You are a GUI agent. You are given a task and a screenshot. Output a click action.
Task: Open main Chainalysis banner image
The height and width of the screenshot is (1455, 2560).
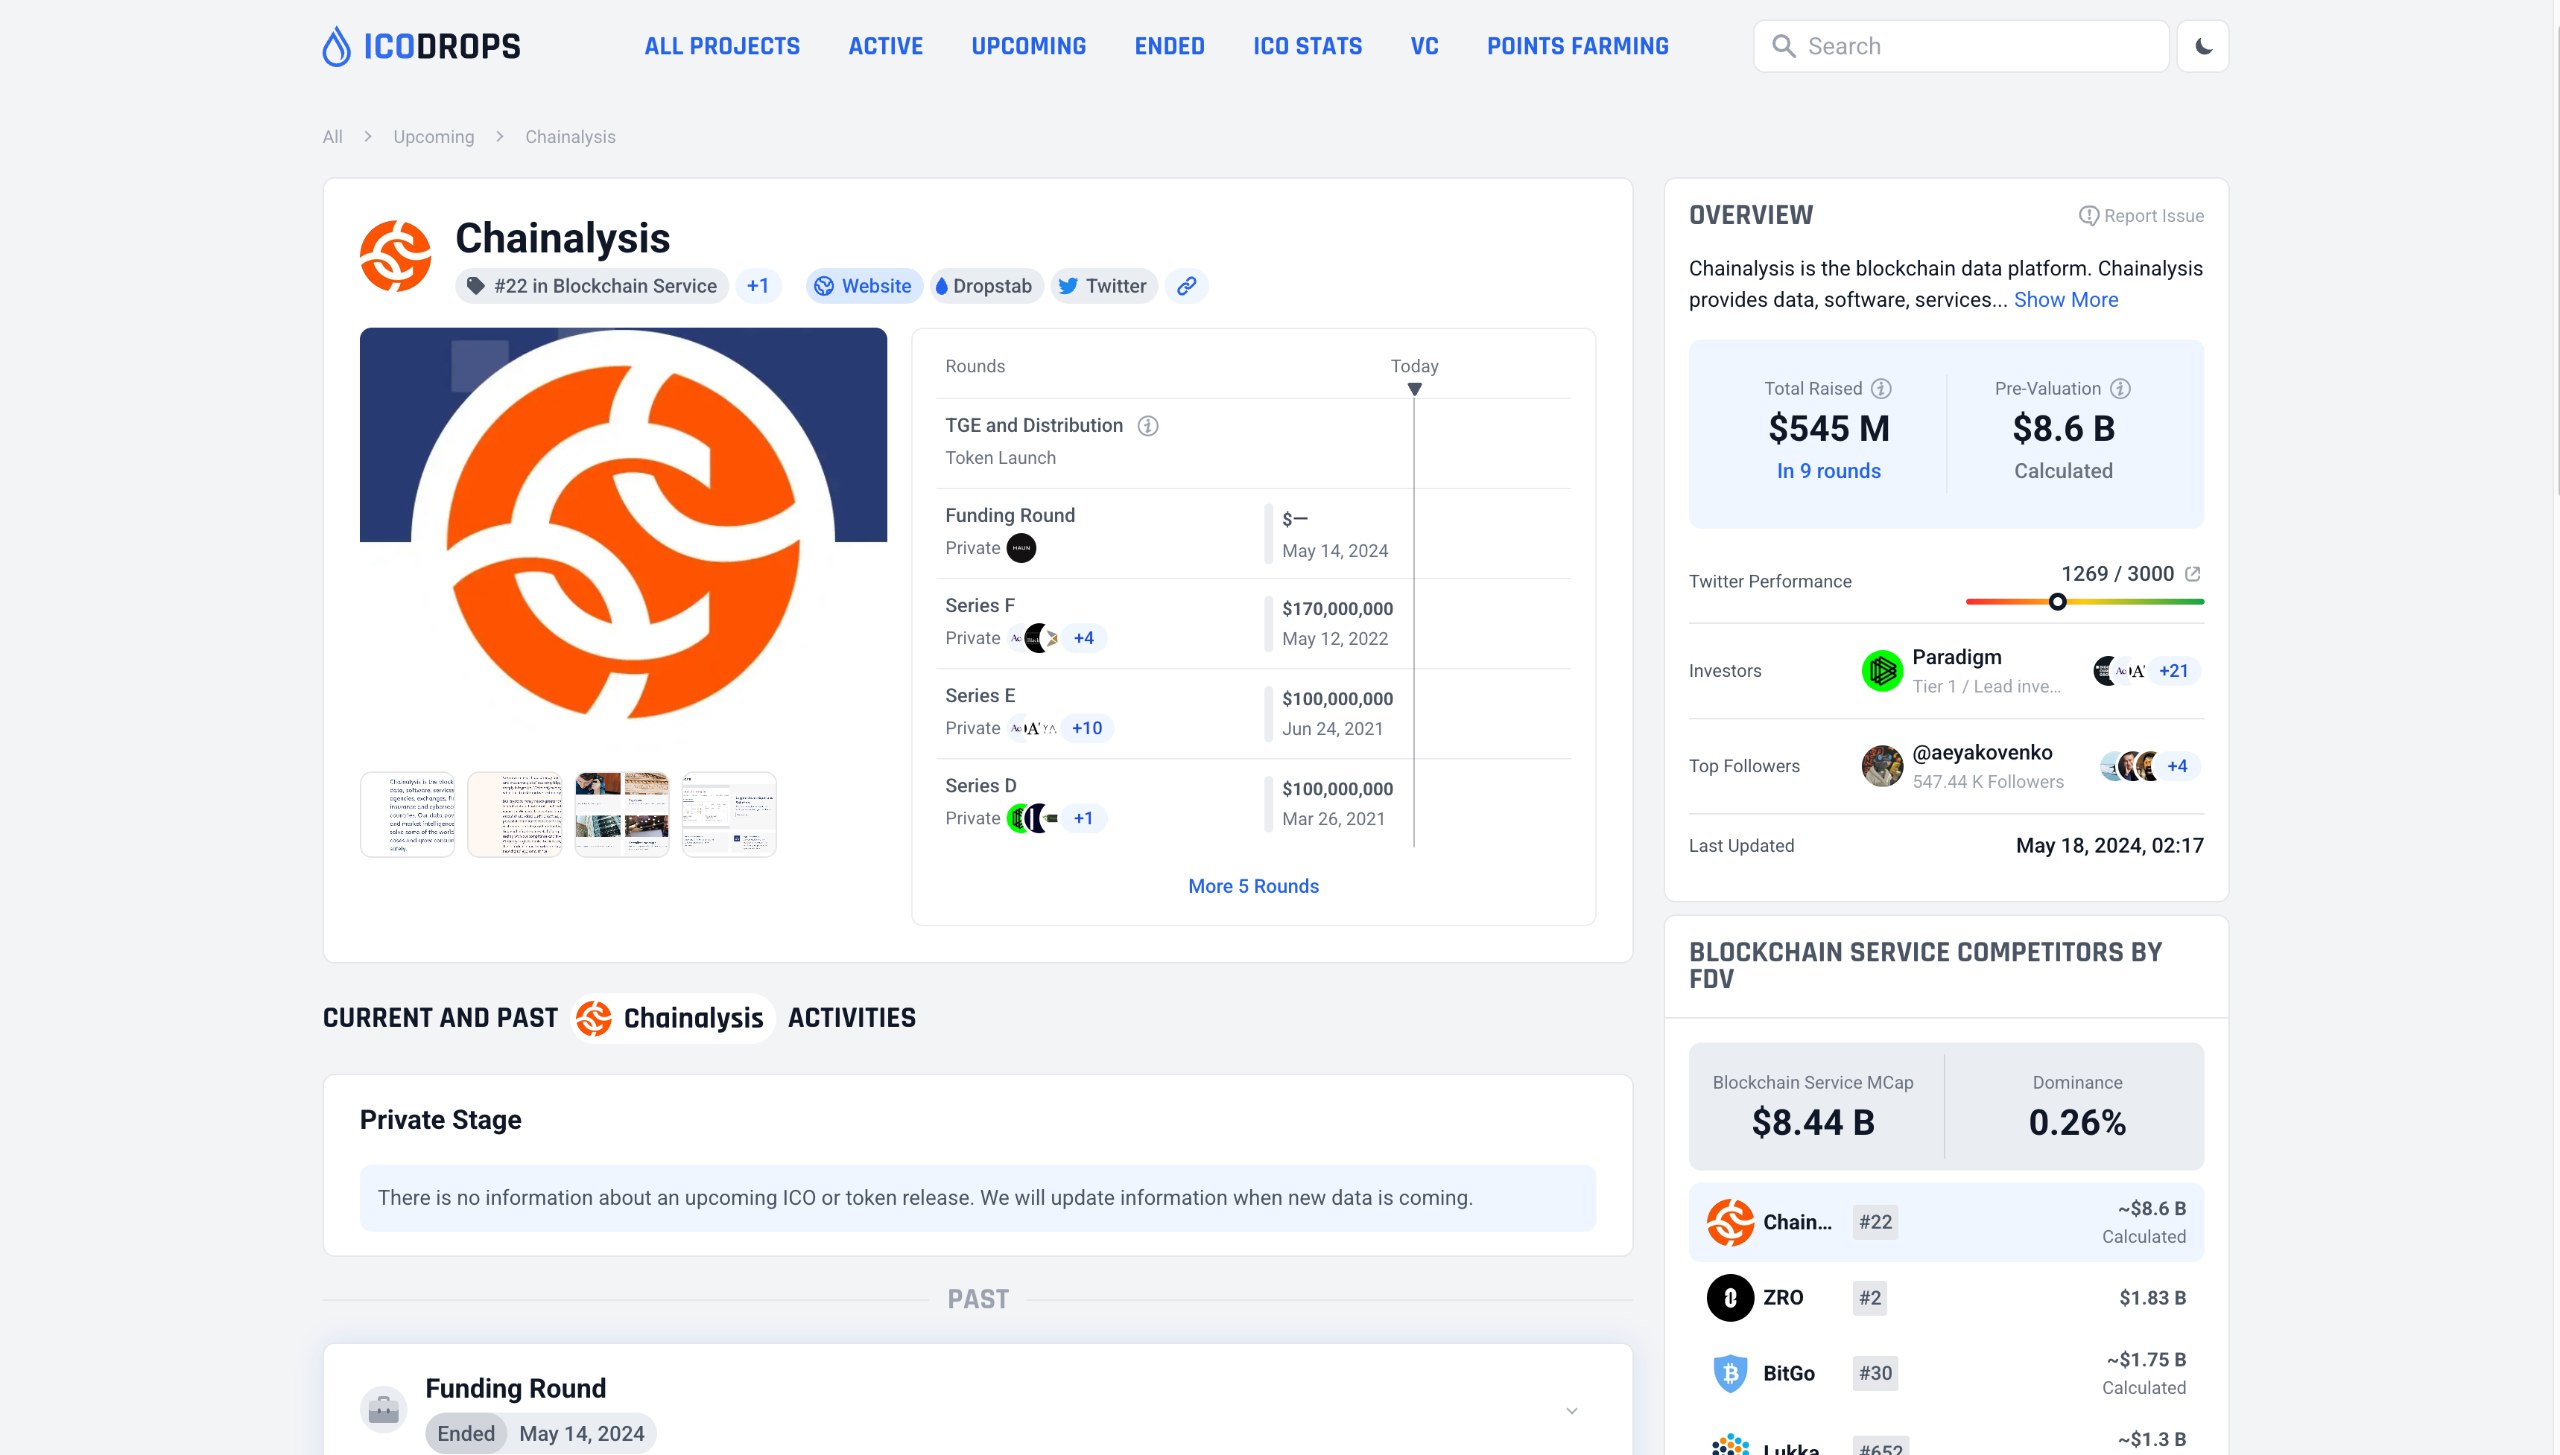point(623,537)
